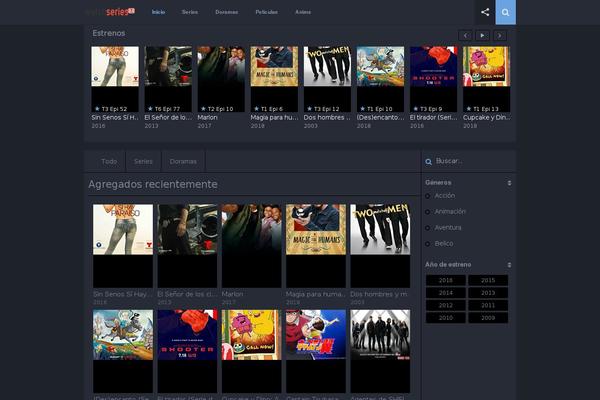Open the Agents of S.H.I.E.L.D. group poster
Viewport: 600px width, 400px height.
click(x=380, y=351)
